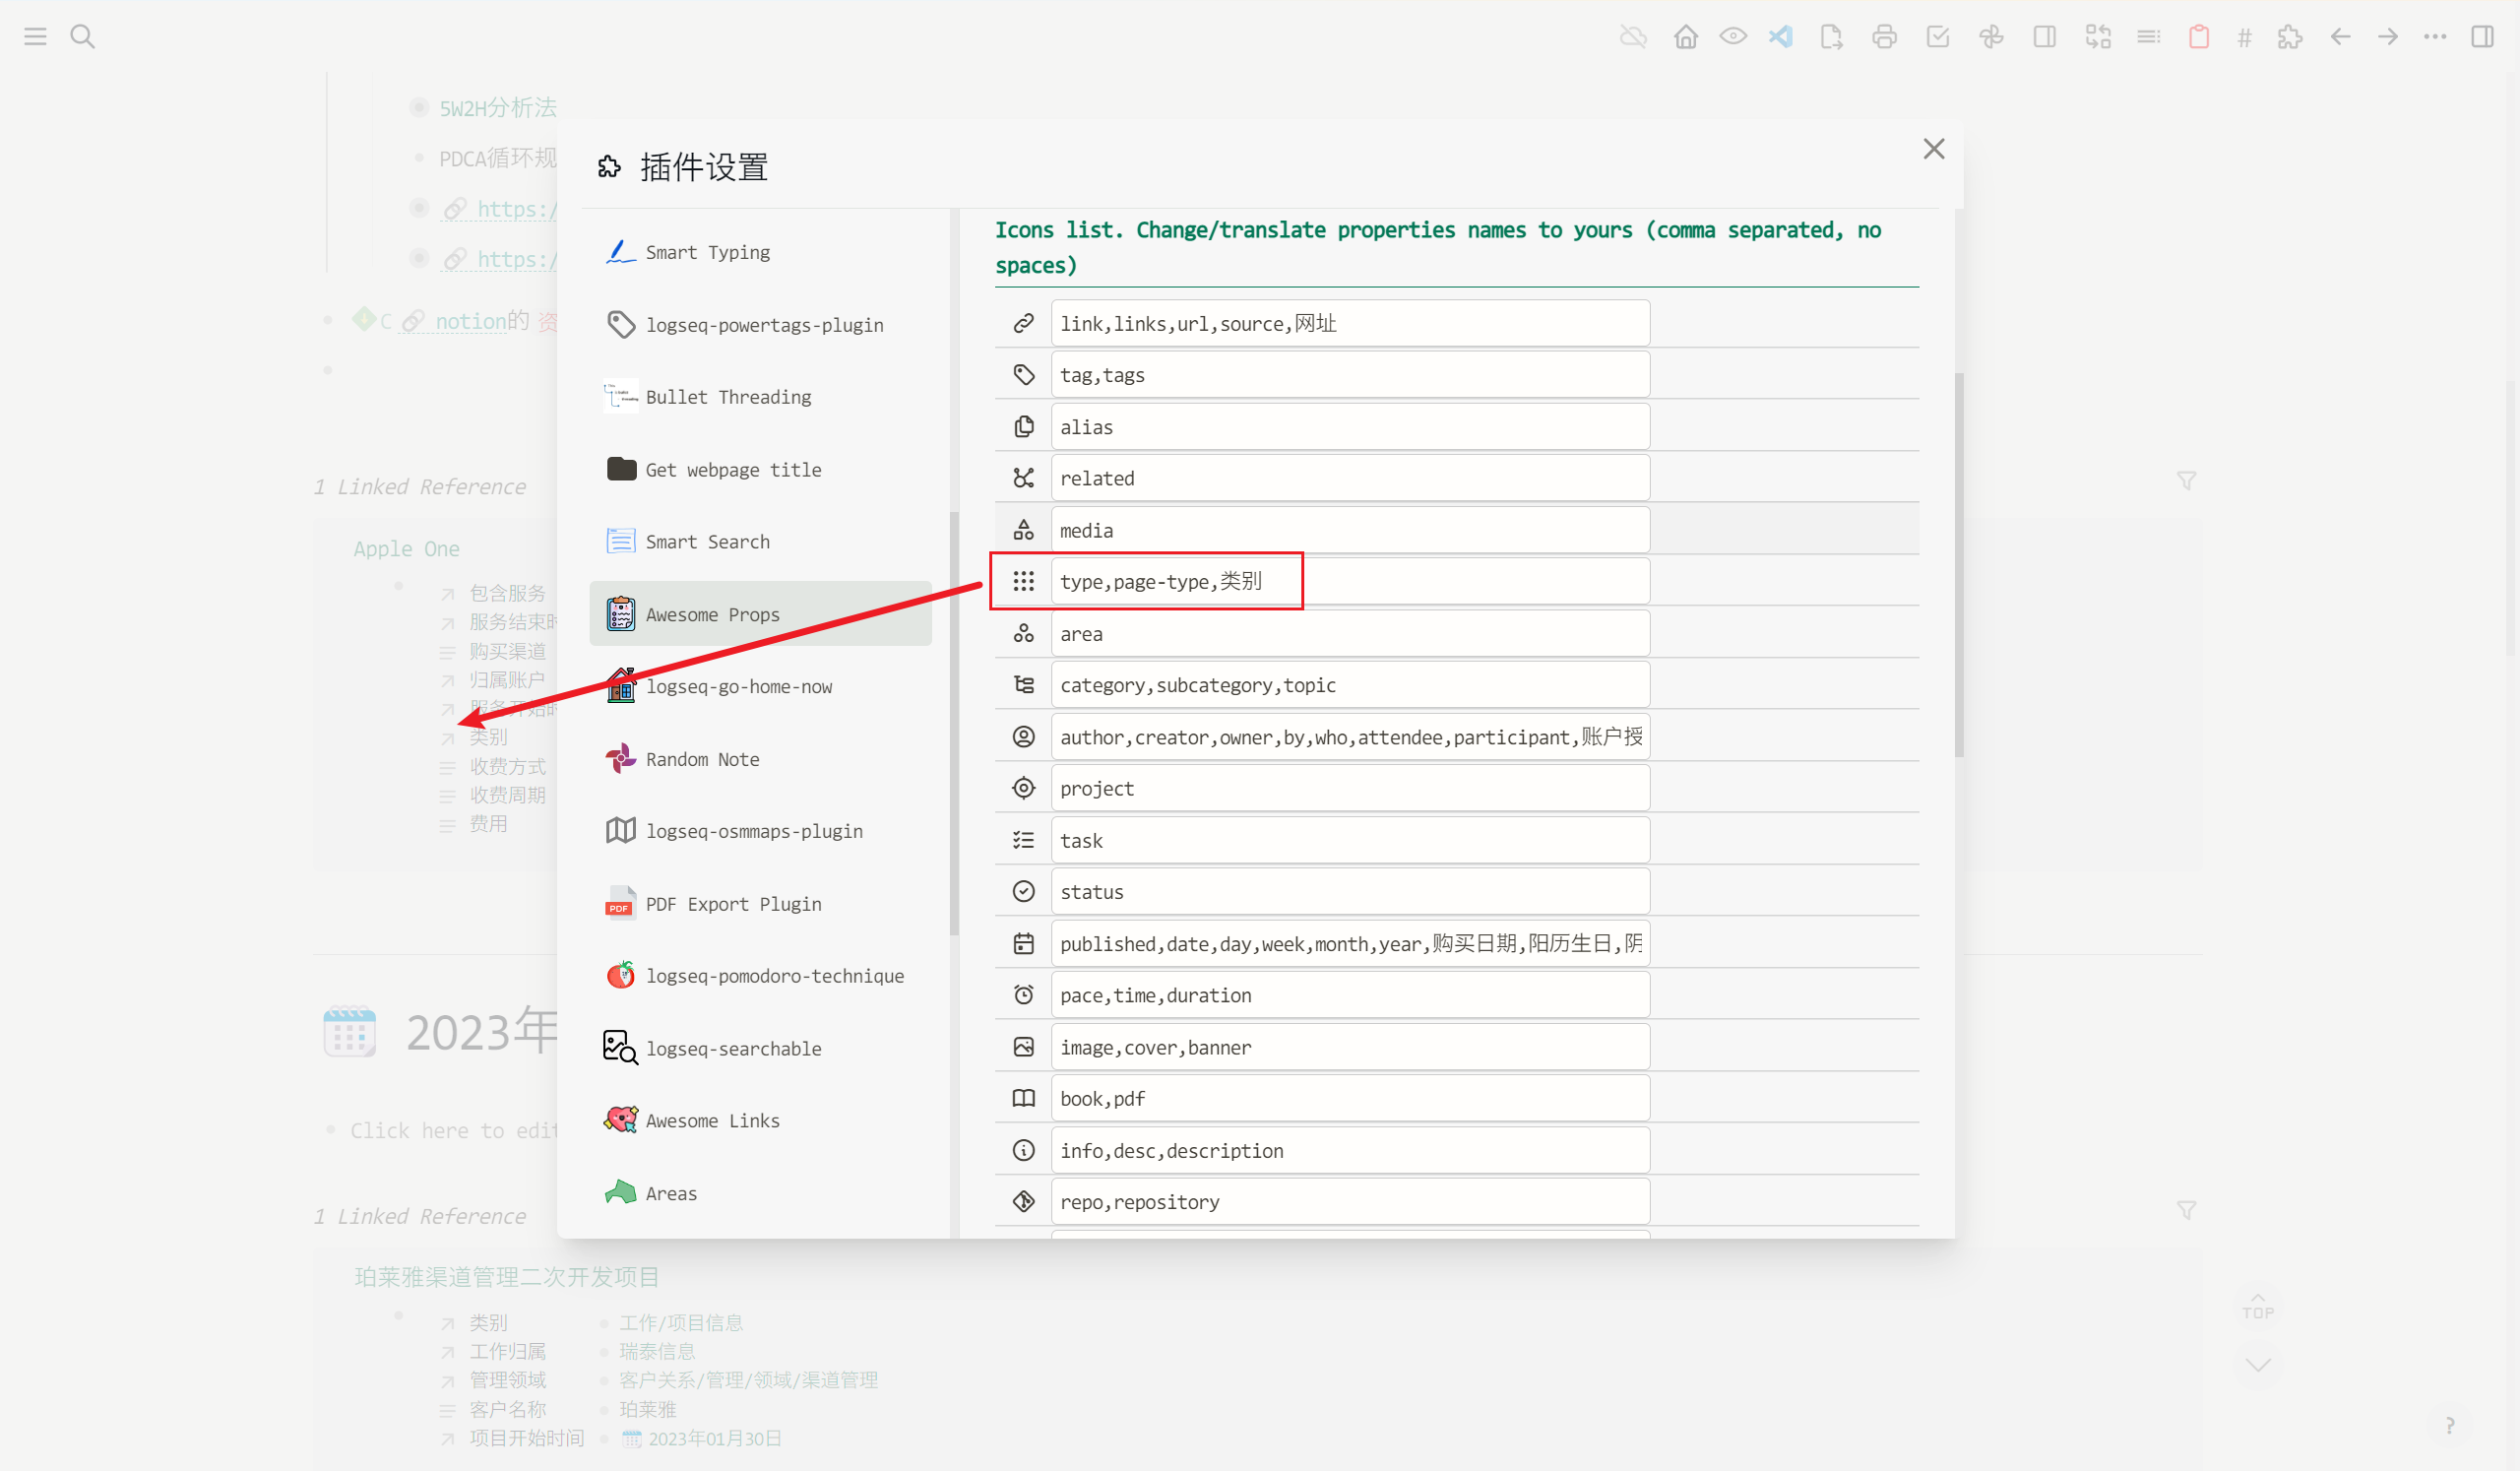Select the logseq-pomodoro-technique plugin
Screen dimensions: 2520x1471
point(774,976)
